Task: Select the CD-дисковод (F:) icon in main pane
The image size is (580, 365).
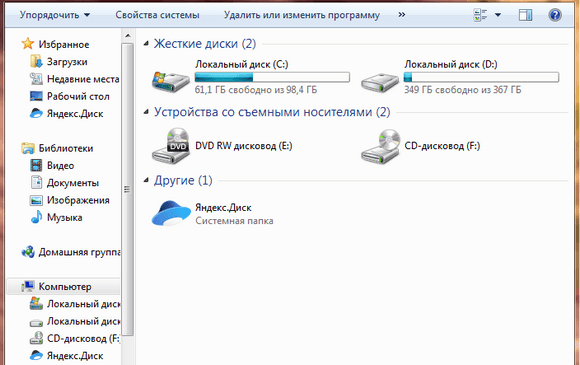Action: (x=381, y=146)
